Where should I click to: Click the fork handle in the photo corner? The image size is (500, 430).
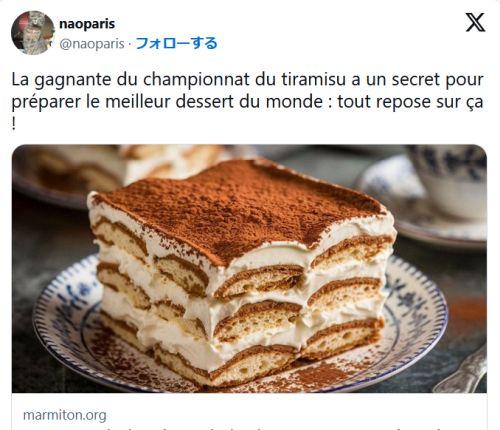[463, 372]
